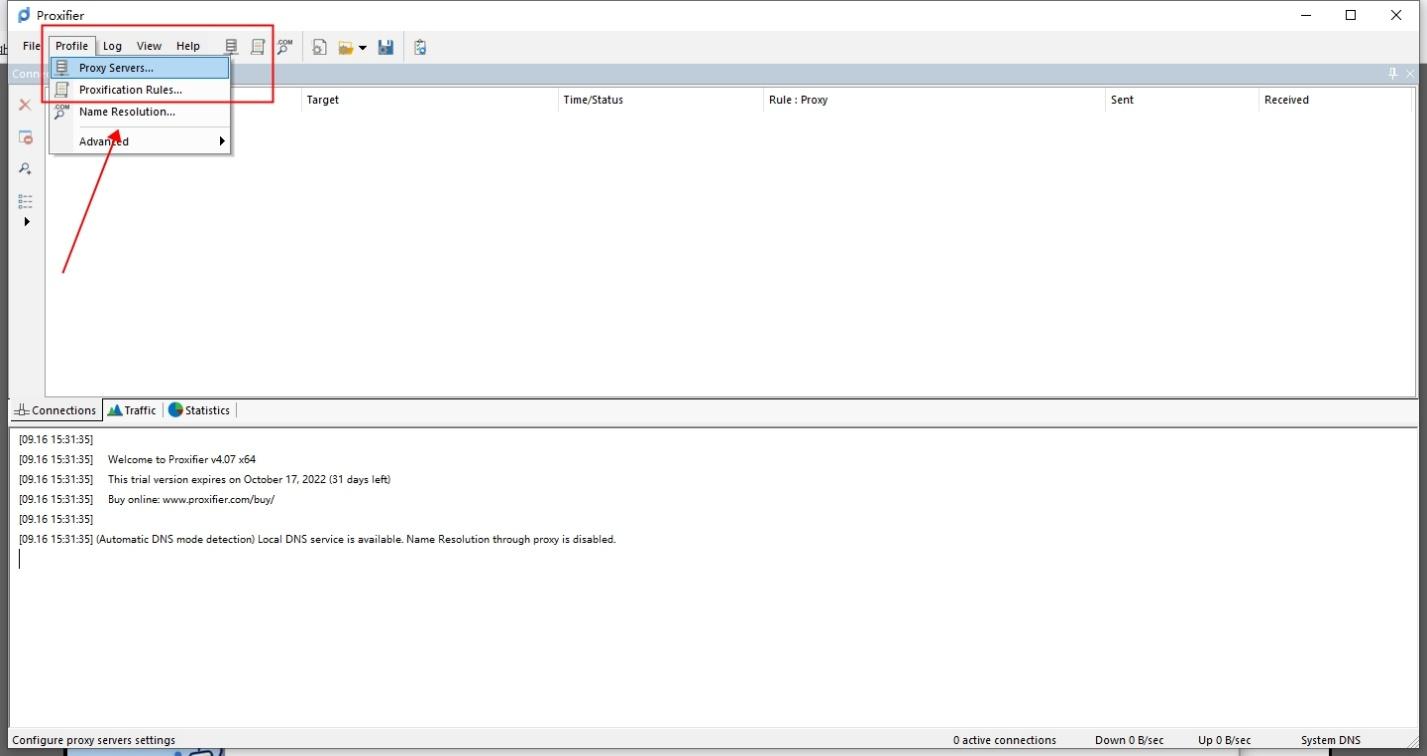The width and height of the screenshot is (1427, 756).
Task: Save the profile using the floppy disk icon
Action: tap(386, 46)
